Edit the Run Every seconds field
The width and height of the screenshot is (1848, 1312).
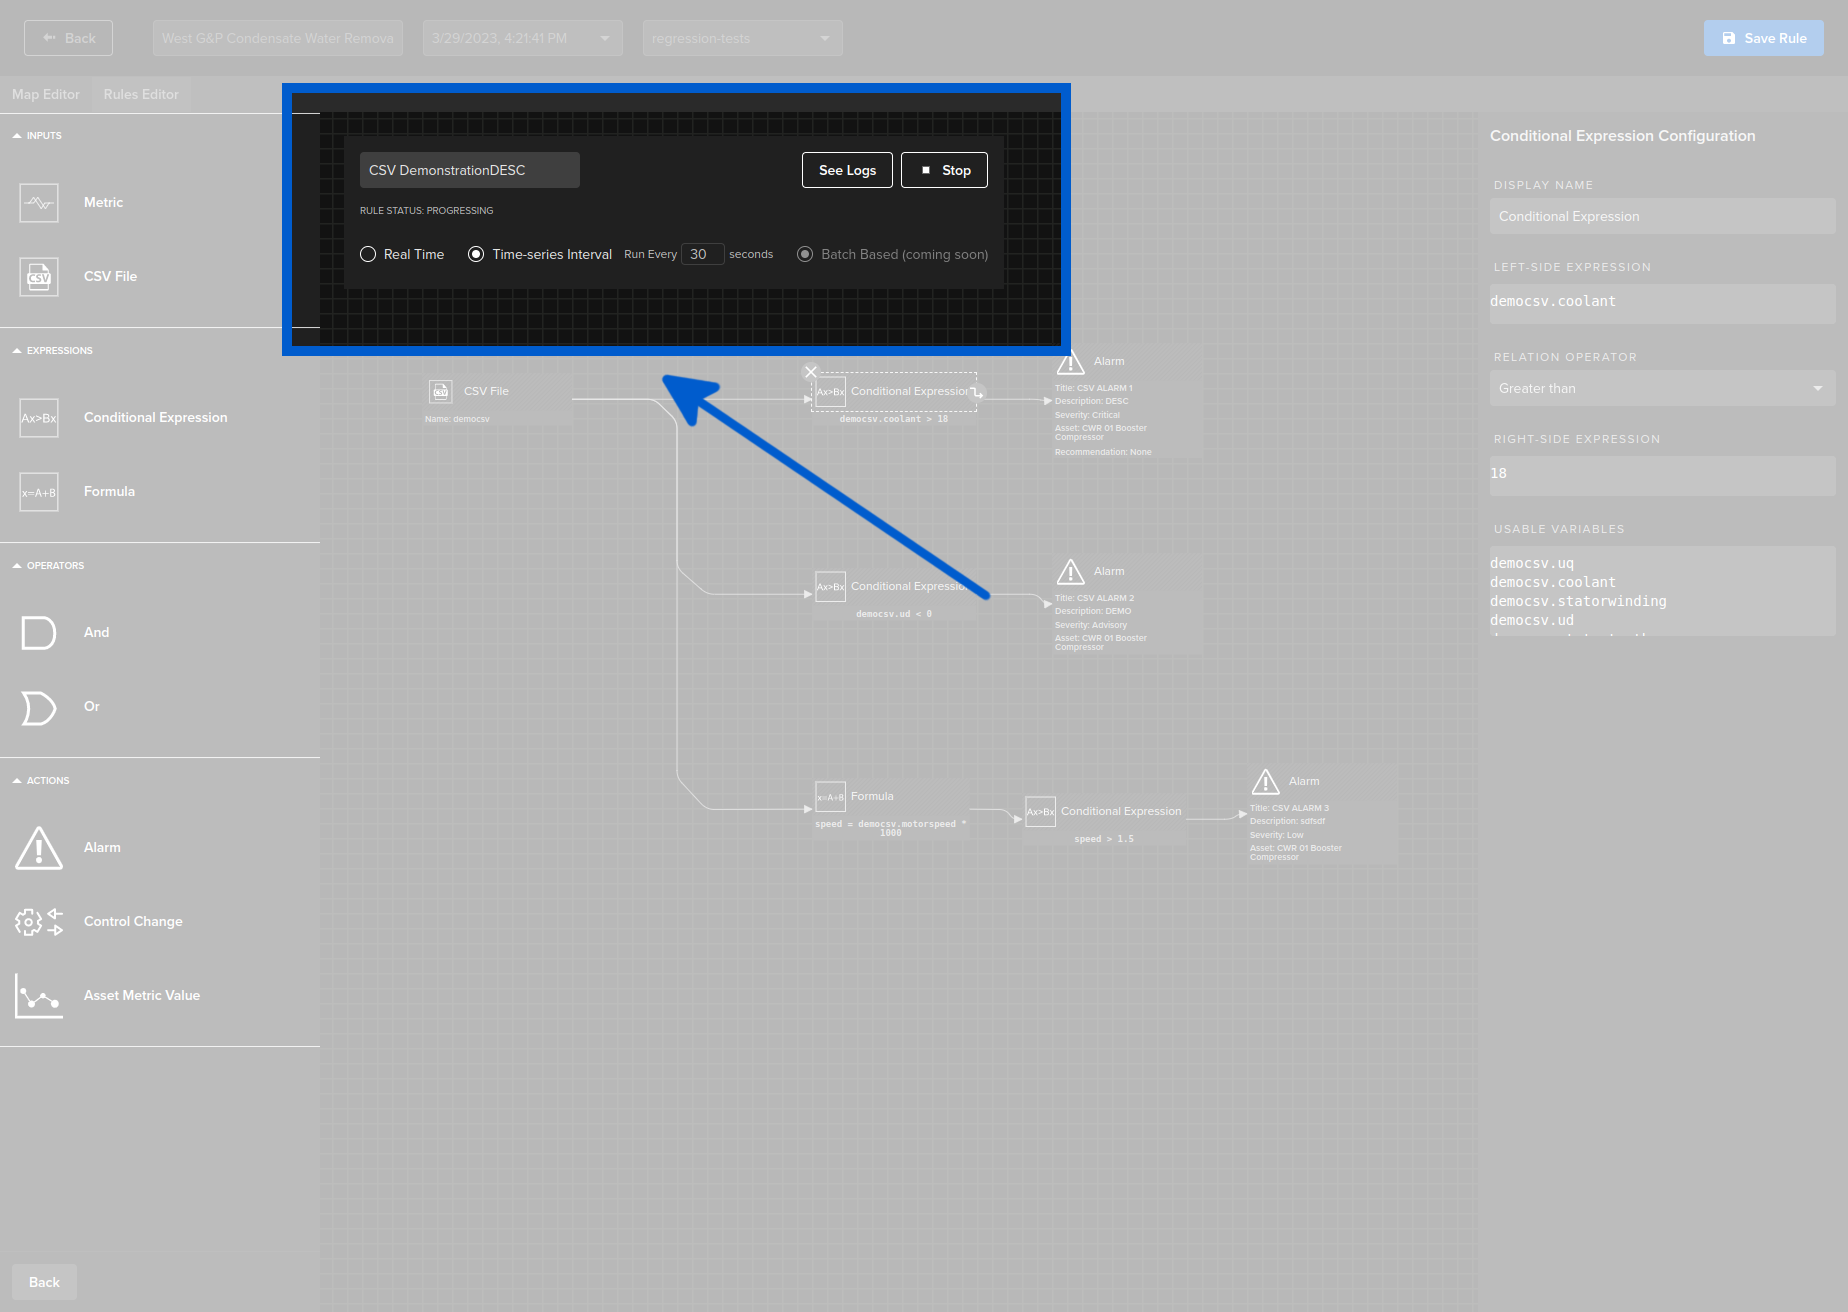click(x=701, y=254)
